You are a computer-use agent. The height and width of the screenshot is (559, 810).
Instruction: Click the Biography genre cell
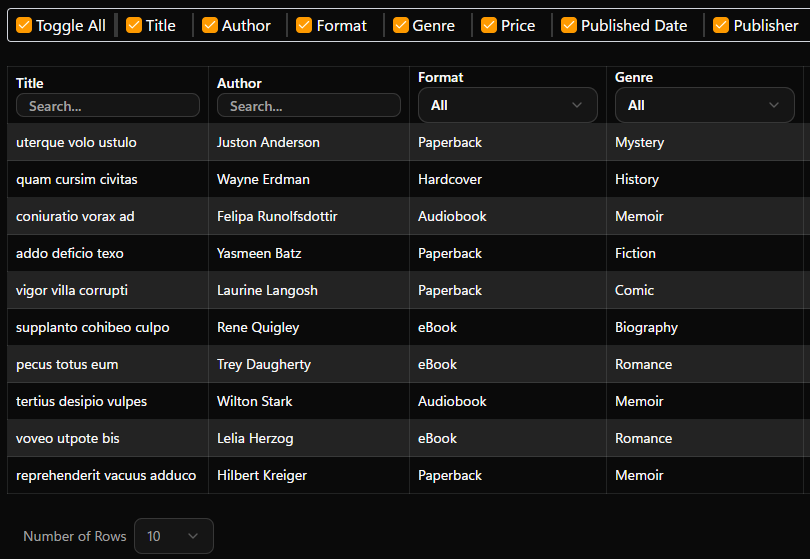coord(646,328)
